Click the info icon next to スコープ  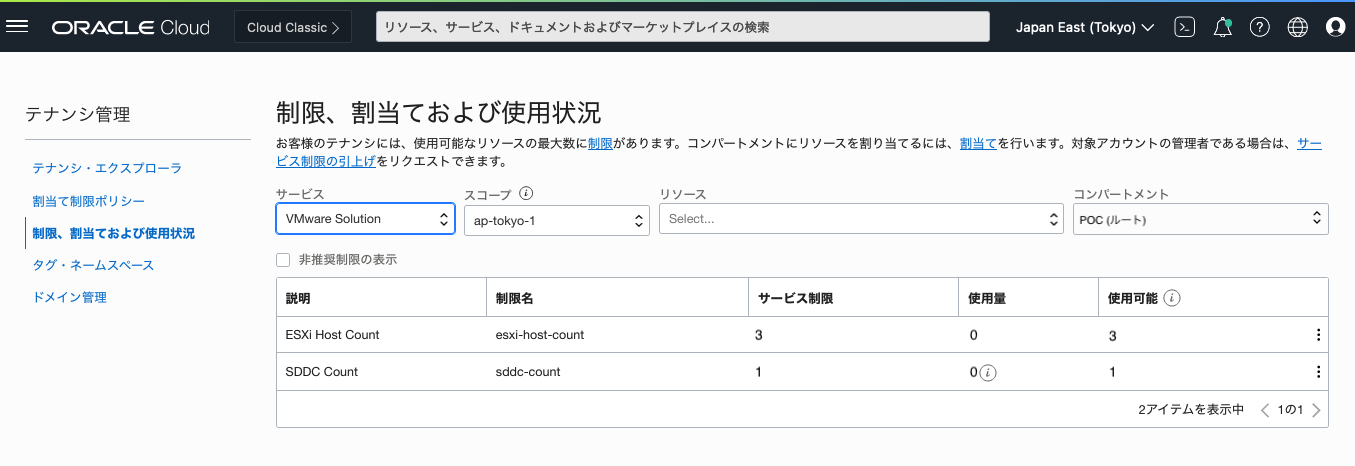[x=526, y=194]
